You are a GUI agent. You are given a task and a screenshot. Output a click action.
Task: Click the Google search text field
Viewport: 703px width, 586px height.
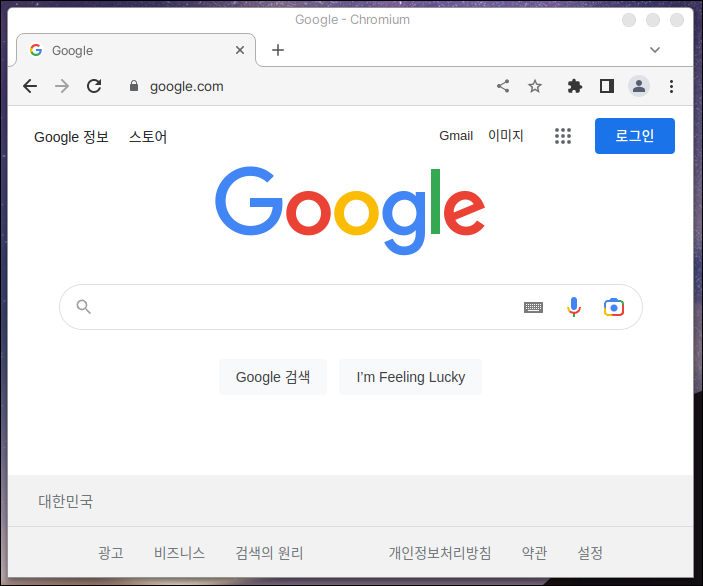tap(300, 307)
